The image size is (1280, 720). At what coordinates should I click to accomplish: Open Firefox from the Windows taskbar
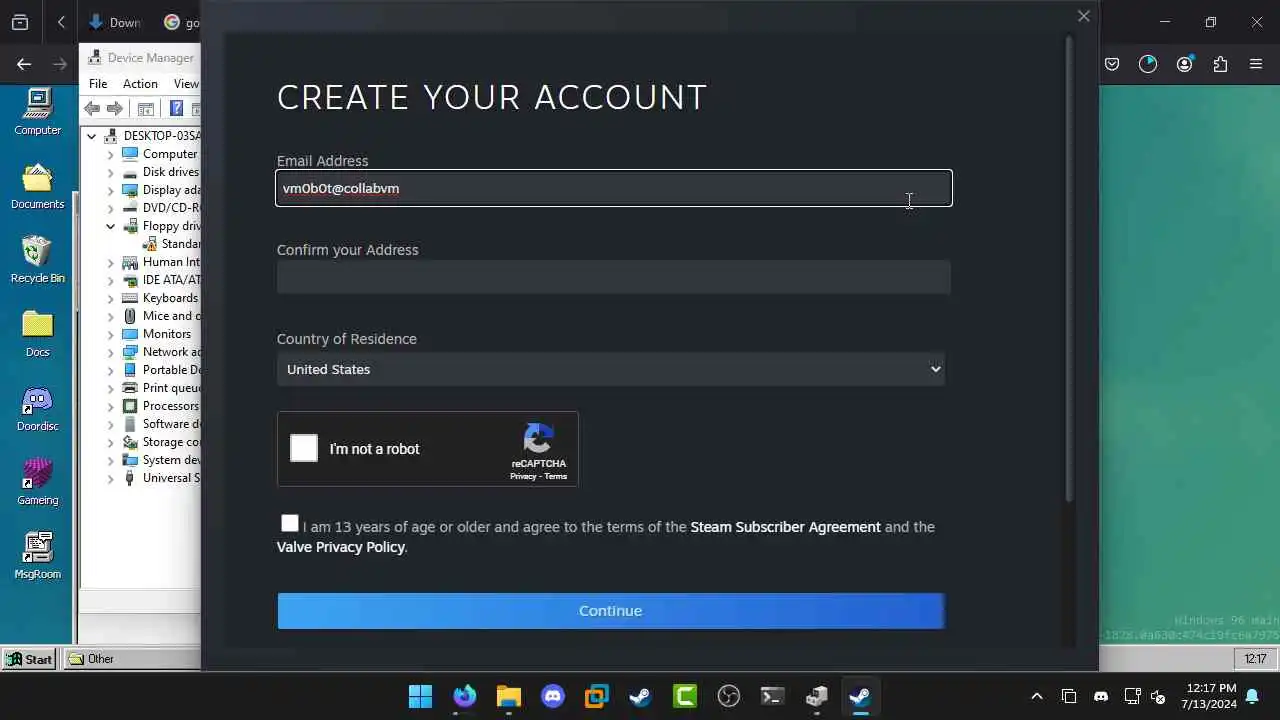[465, 696]
